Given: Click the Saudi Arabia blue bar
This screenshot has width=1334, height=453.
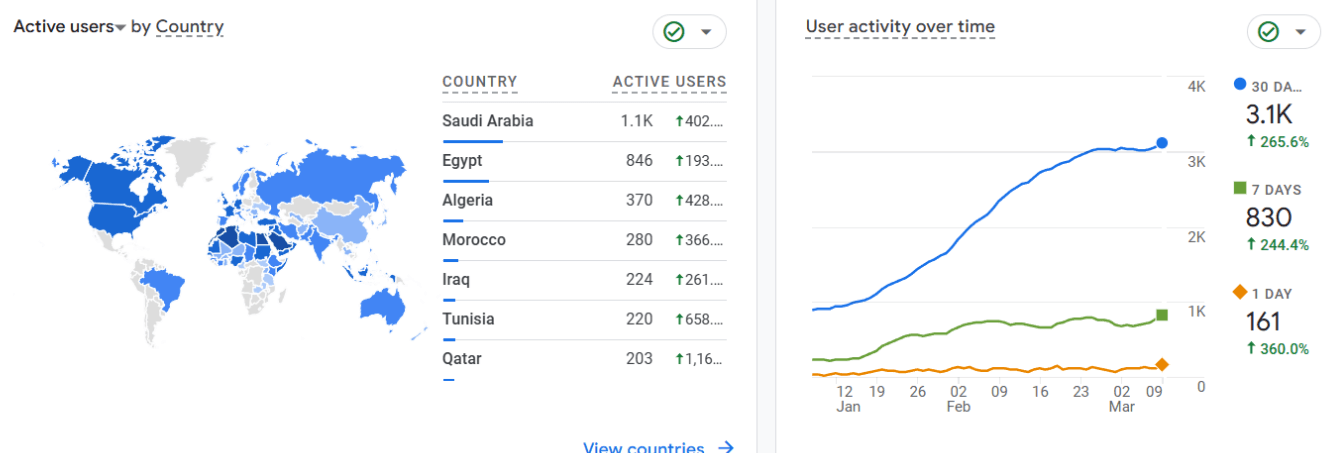Looking at the screenshot, I should click(472, 141).
